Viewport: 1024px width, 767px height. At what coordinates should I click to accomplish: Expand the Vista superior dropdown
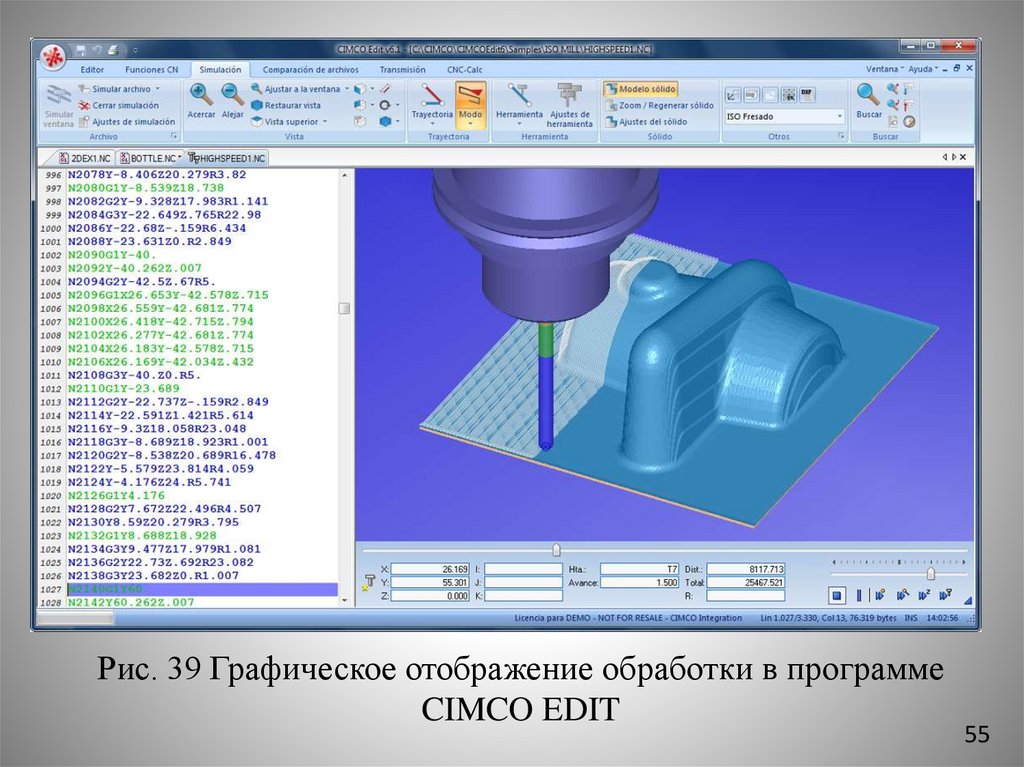coord(325,122)
